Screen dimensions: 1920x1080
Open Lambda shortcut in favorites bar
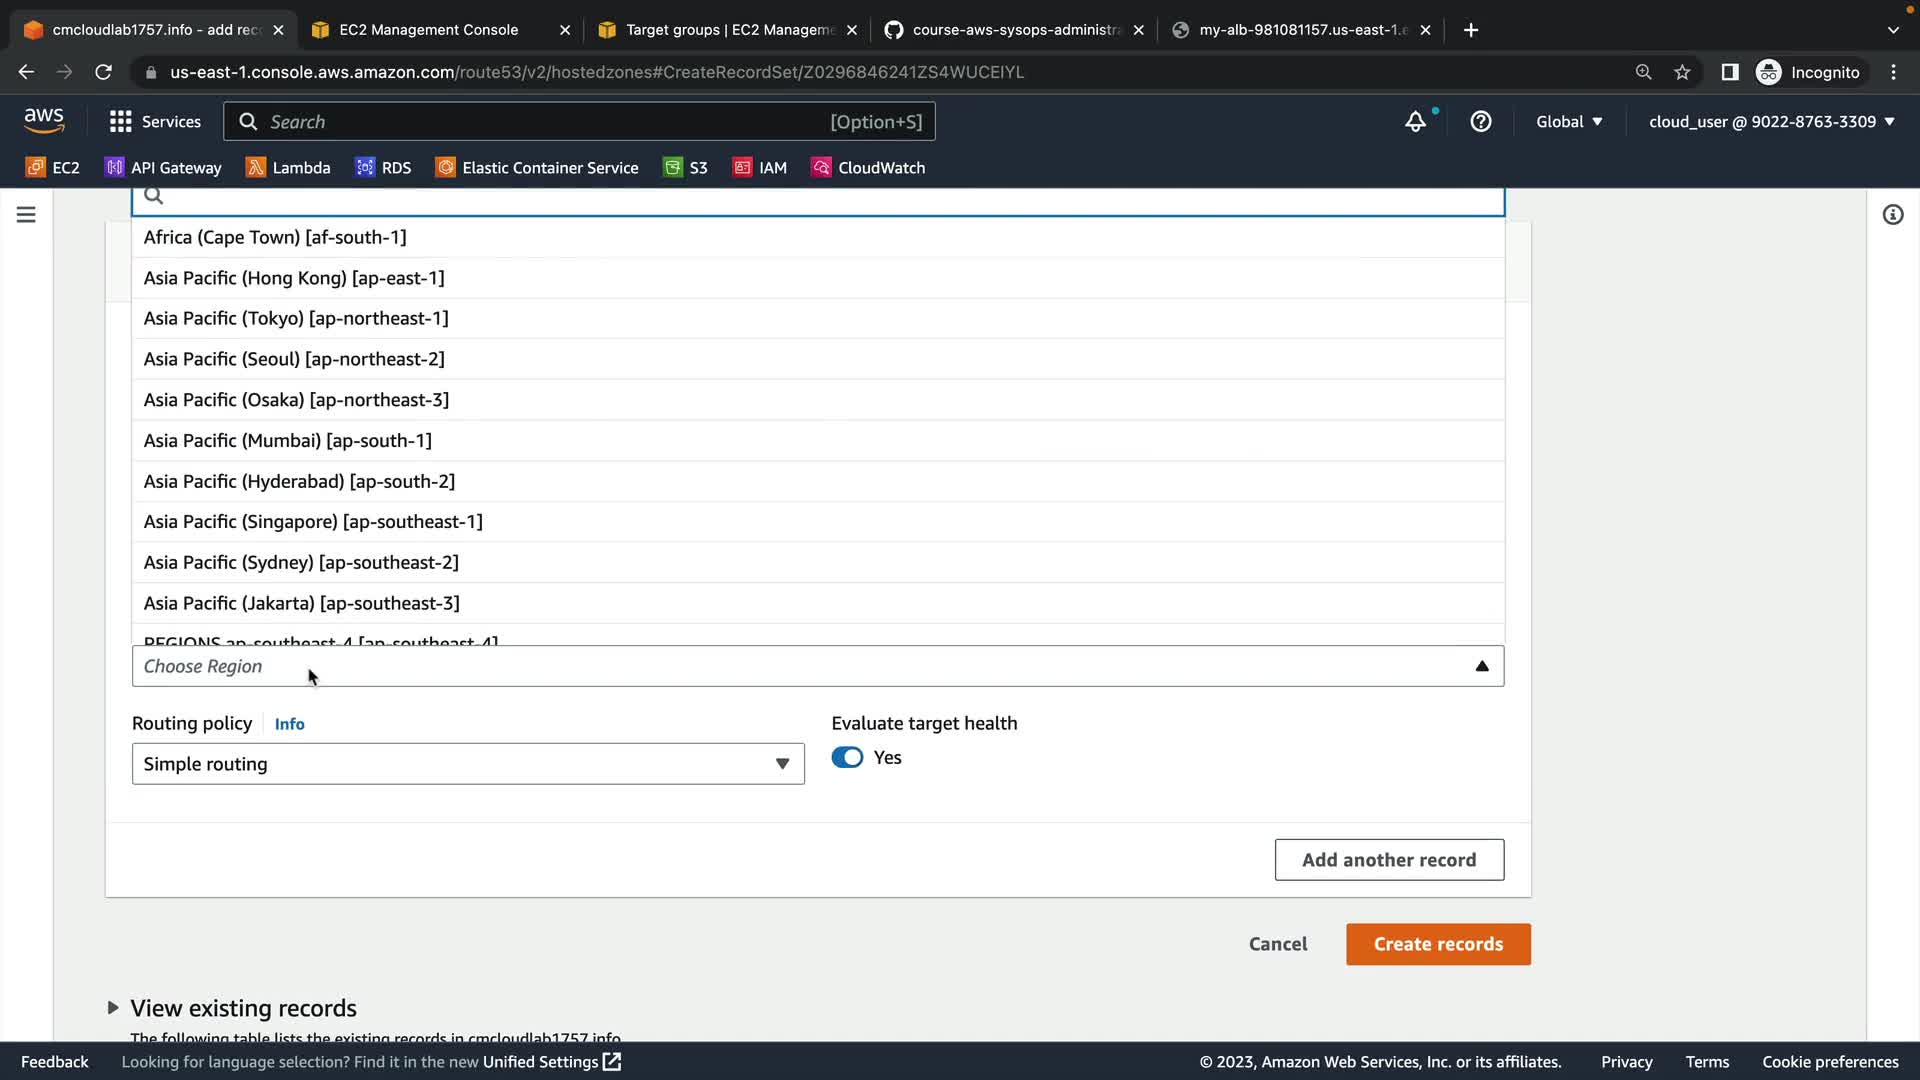click(288, 168)
